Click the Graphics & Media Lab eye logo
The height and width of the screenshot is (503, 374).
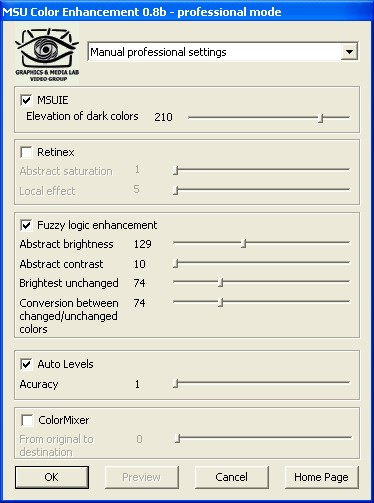coord(47,55)
